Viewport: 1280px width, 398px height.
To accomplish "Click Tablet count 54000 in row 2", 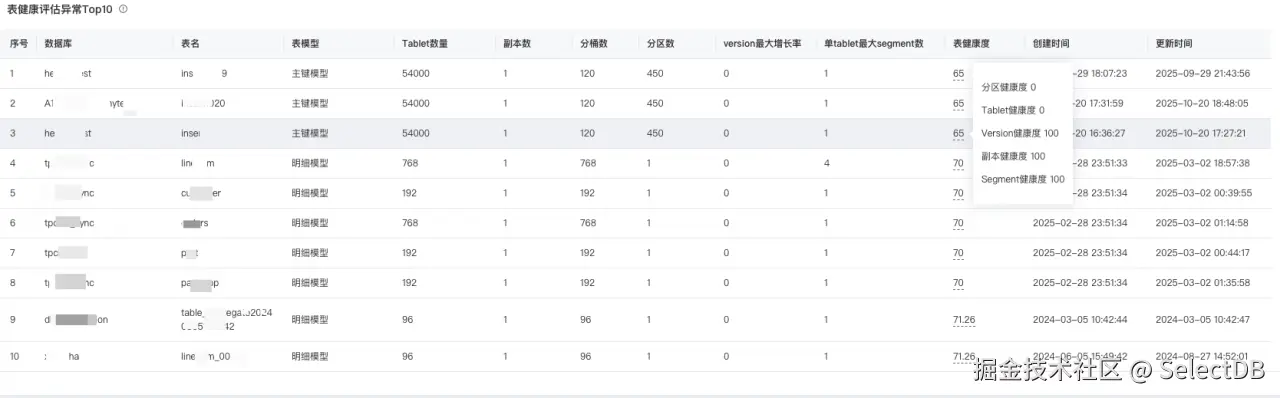I will 416,104.
